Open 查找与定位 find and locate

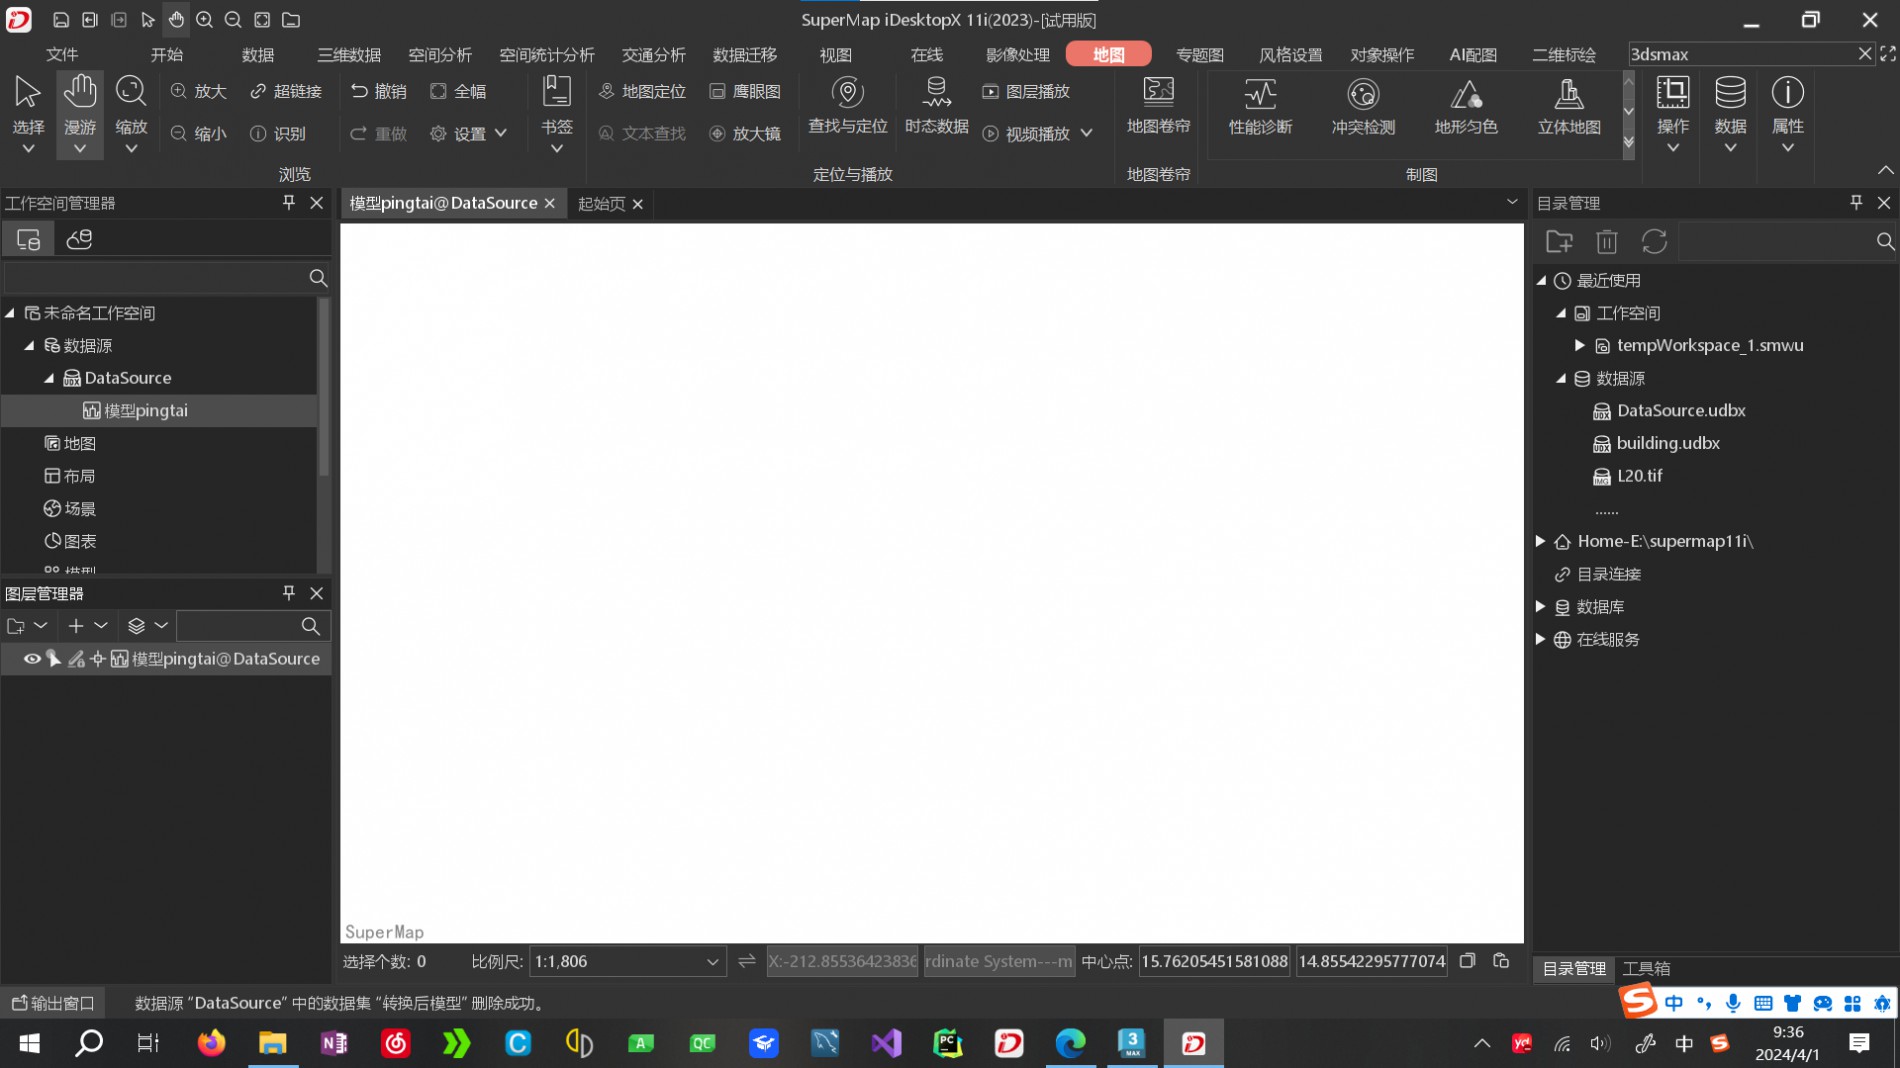coord(848,106)
